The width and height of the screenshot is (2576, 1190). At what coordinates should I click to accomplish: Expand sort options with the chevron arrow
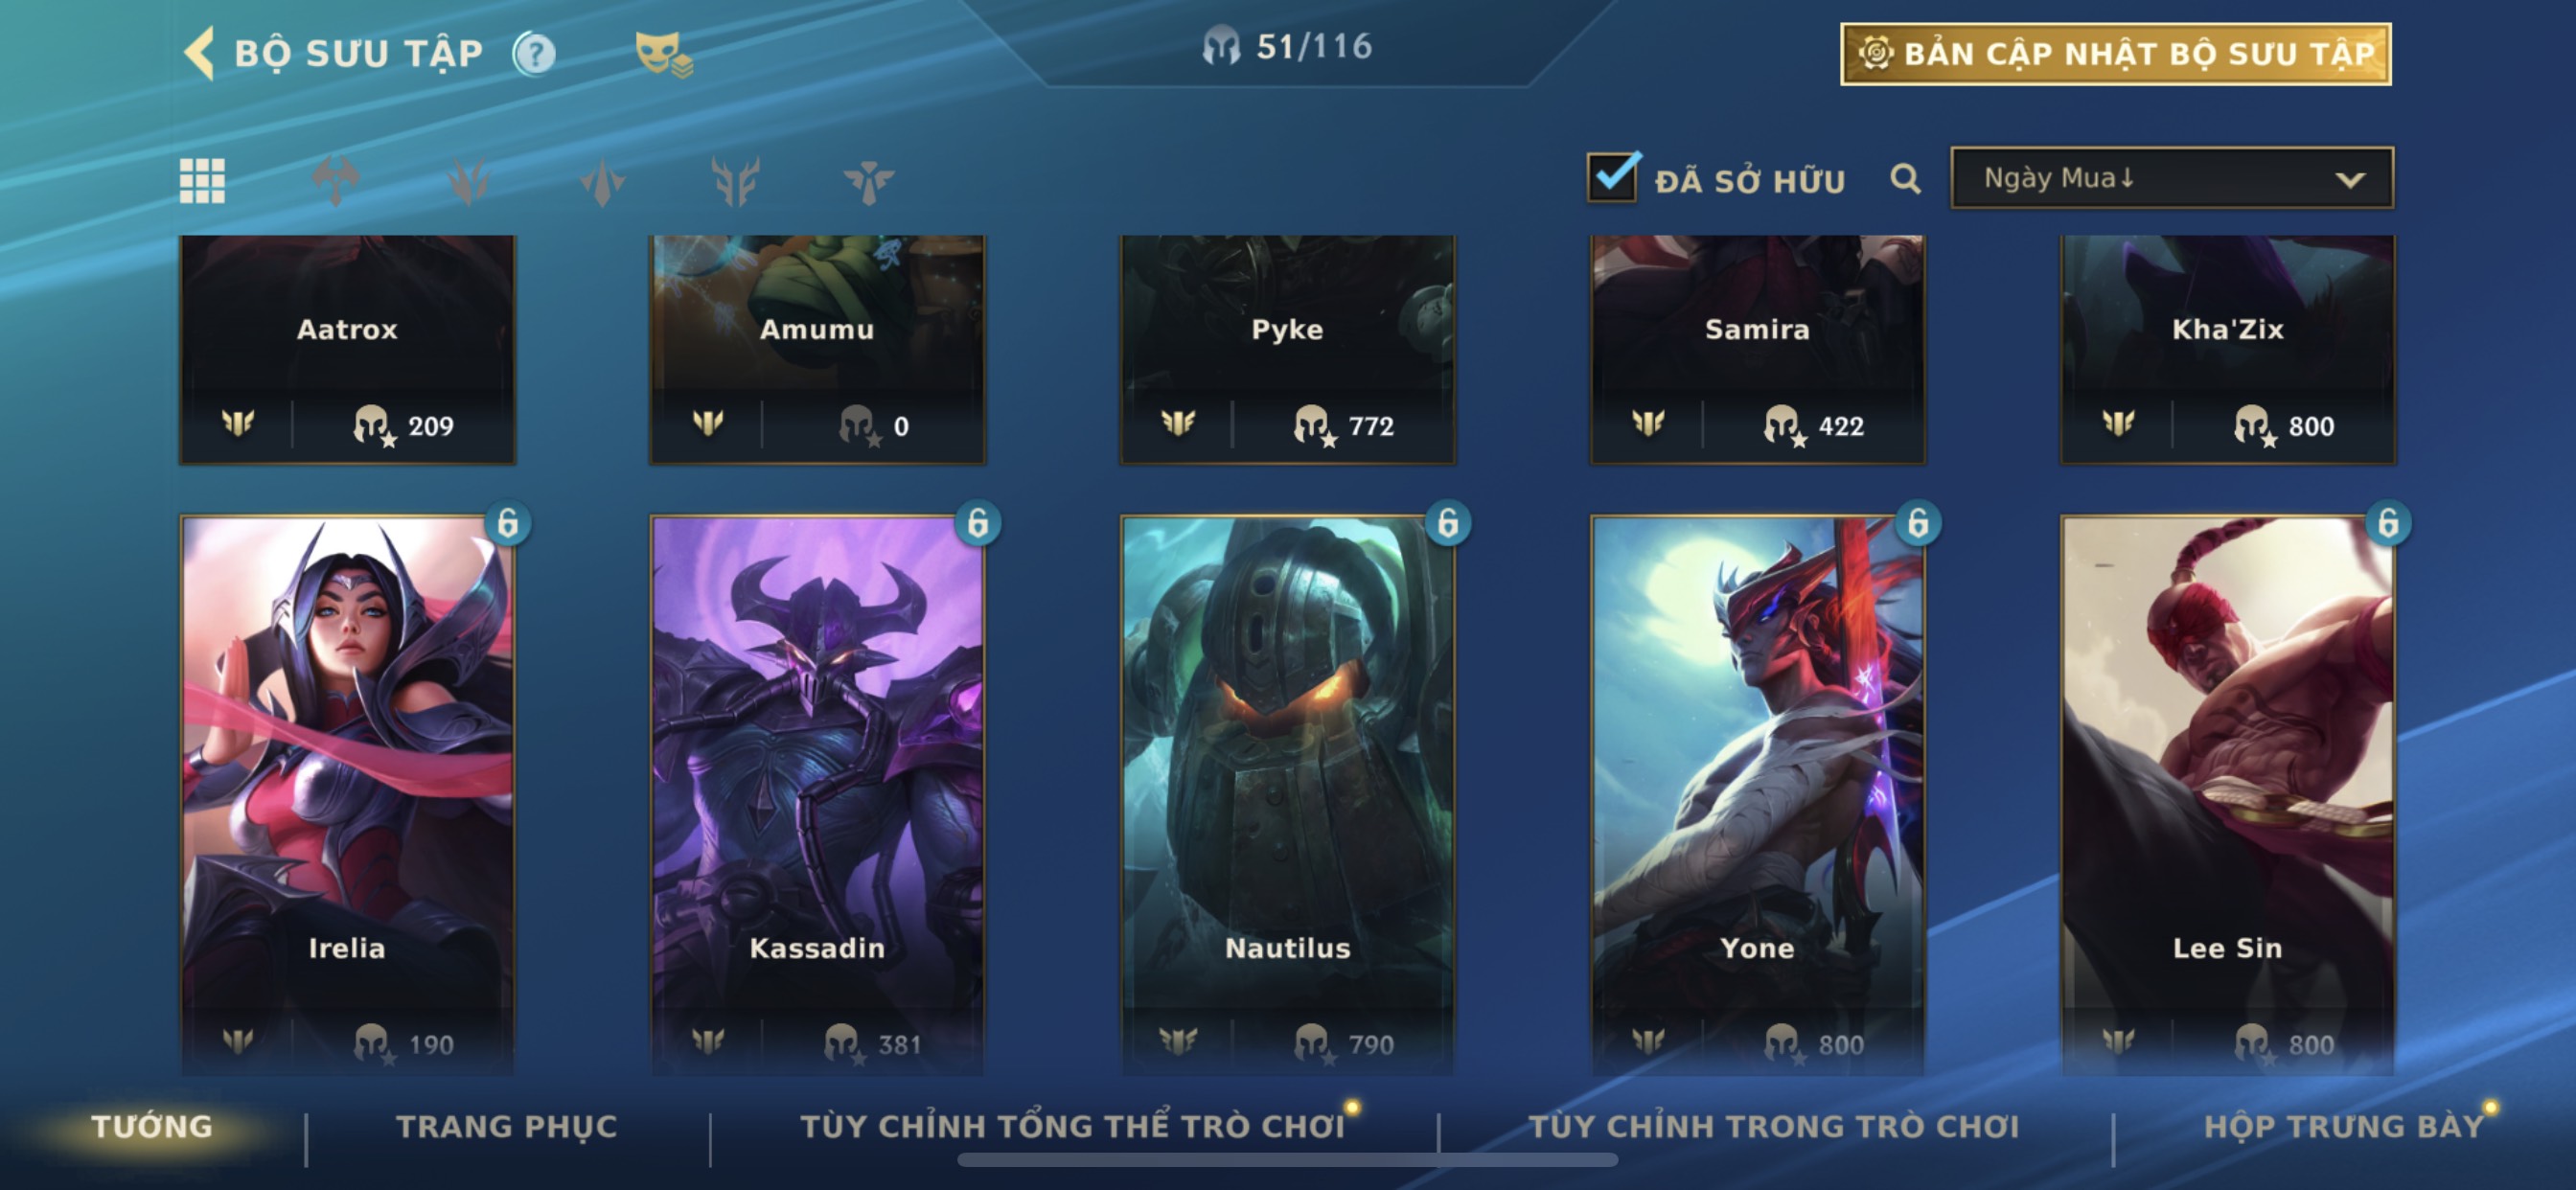(2349, 180)
